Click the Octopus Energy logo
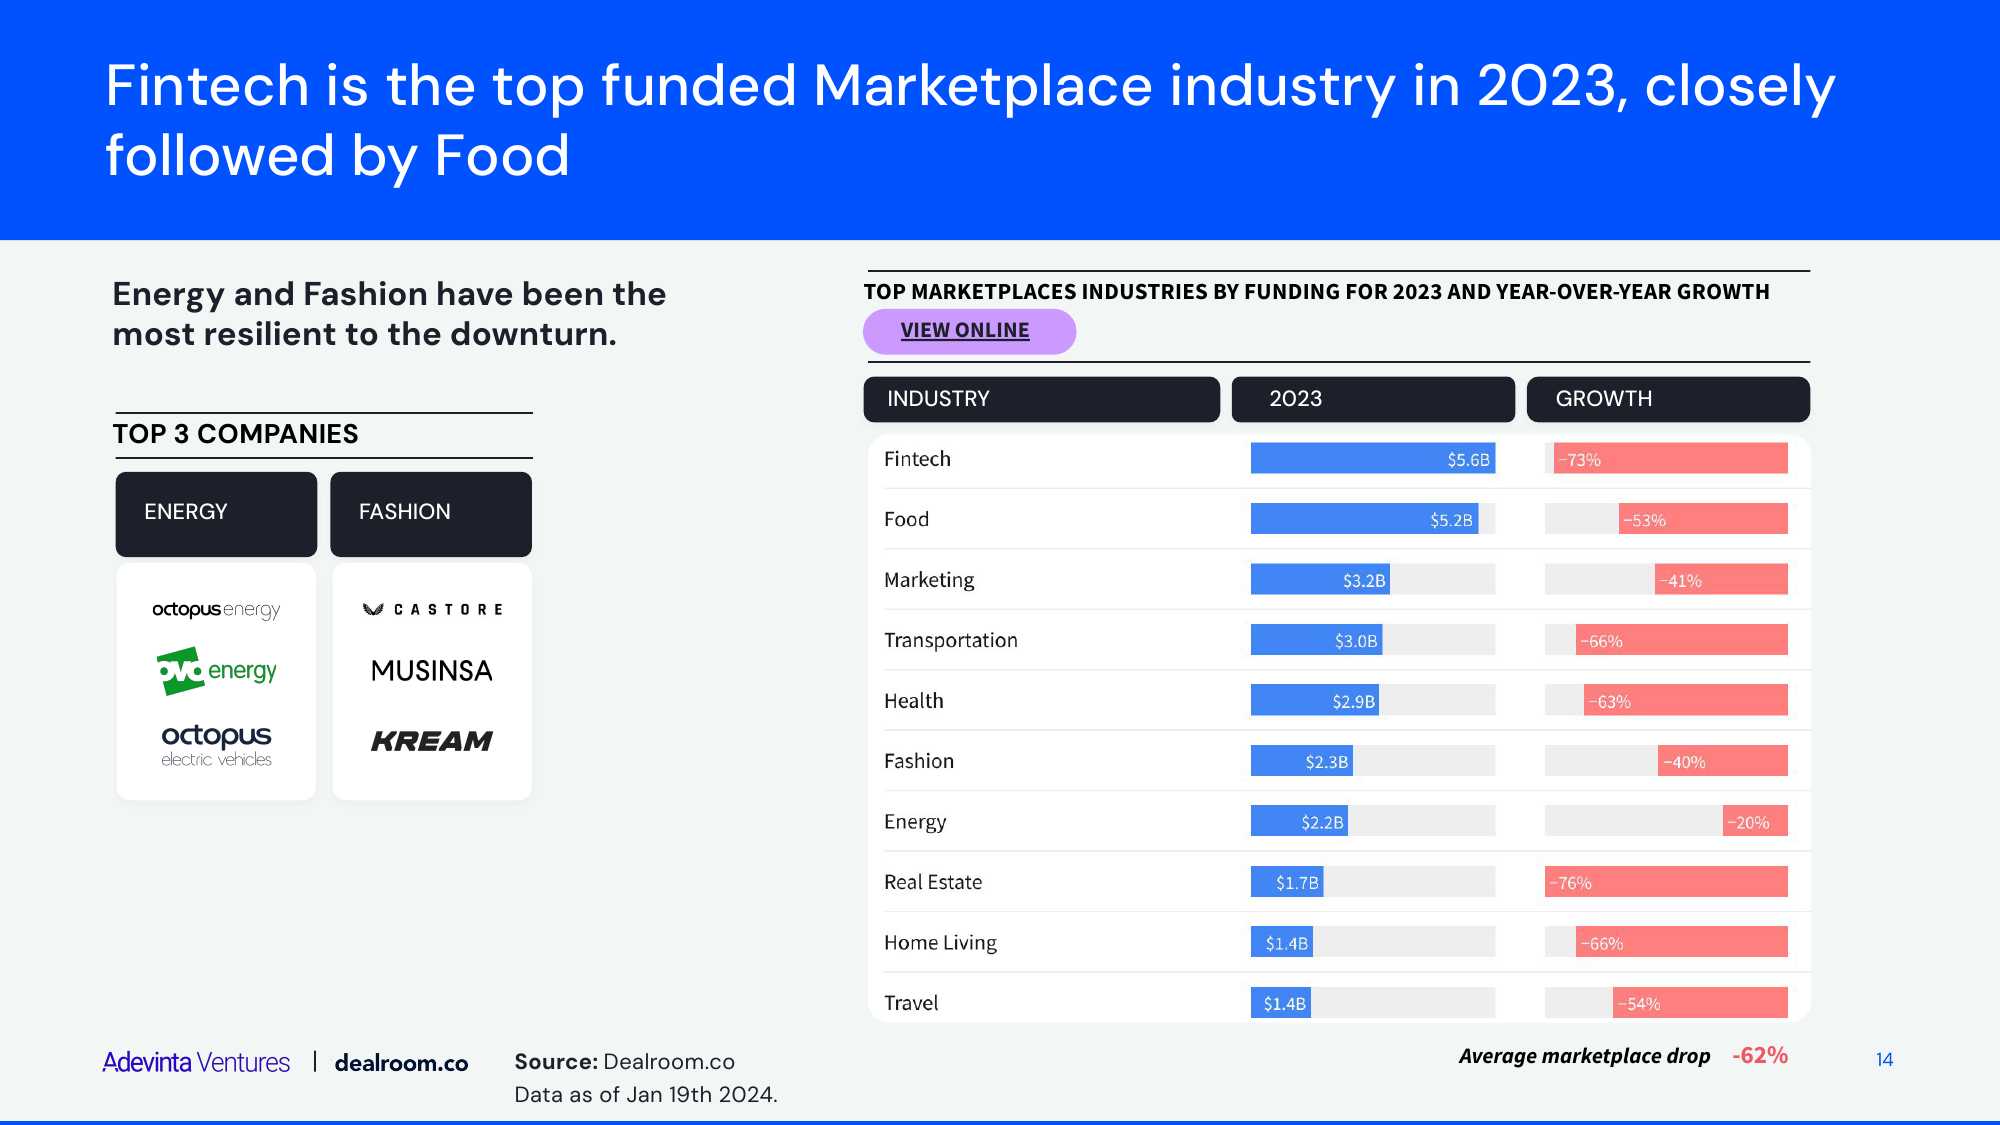 [x=216, y=609]
